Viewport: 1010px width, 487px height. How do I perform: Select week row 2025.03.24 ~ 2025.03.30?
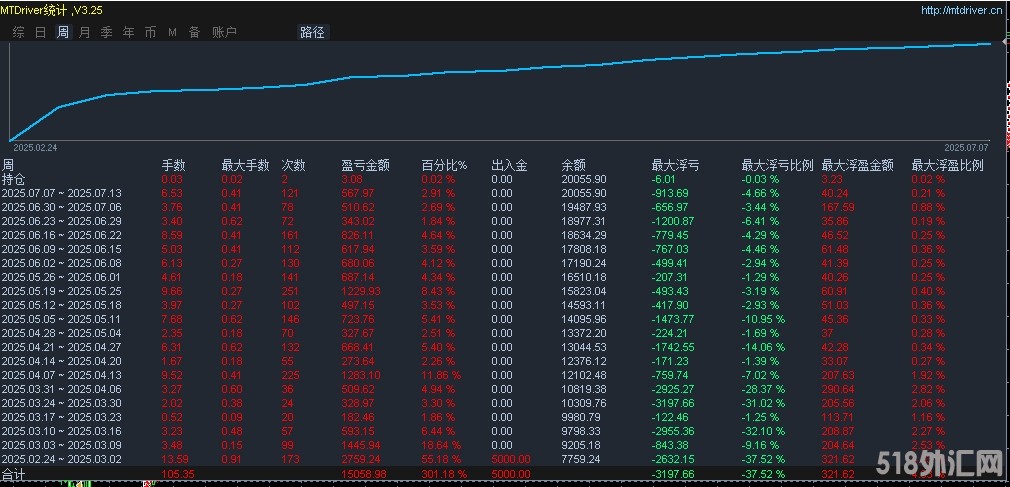click(x=505, y=403)
